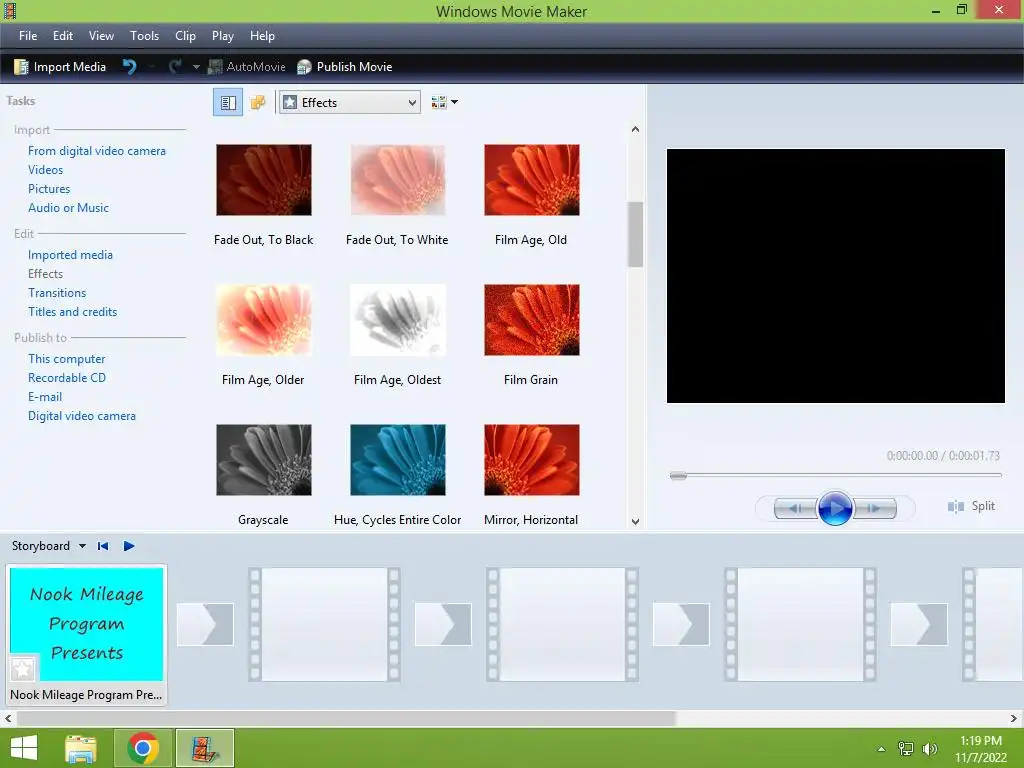The width and height of the screenshot is (1024, 768).
Task: Open the Redo history dropdown arrow
Action: coord(195,67)
